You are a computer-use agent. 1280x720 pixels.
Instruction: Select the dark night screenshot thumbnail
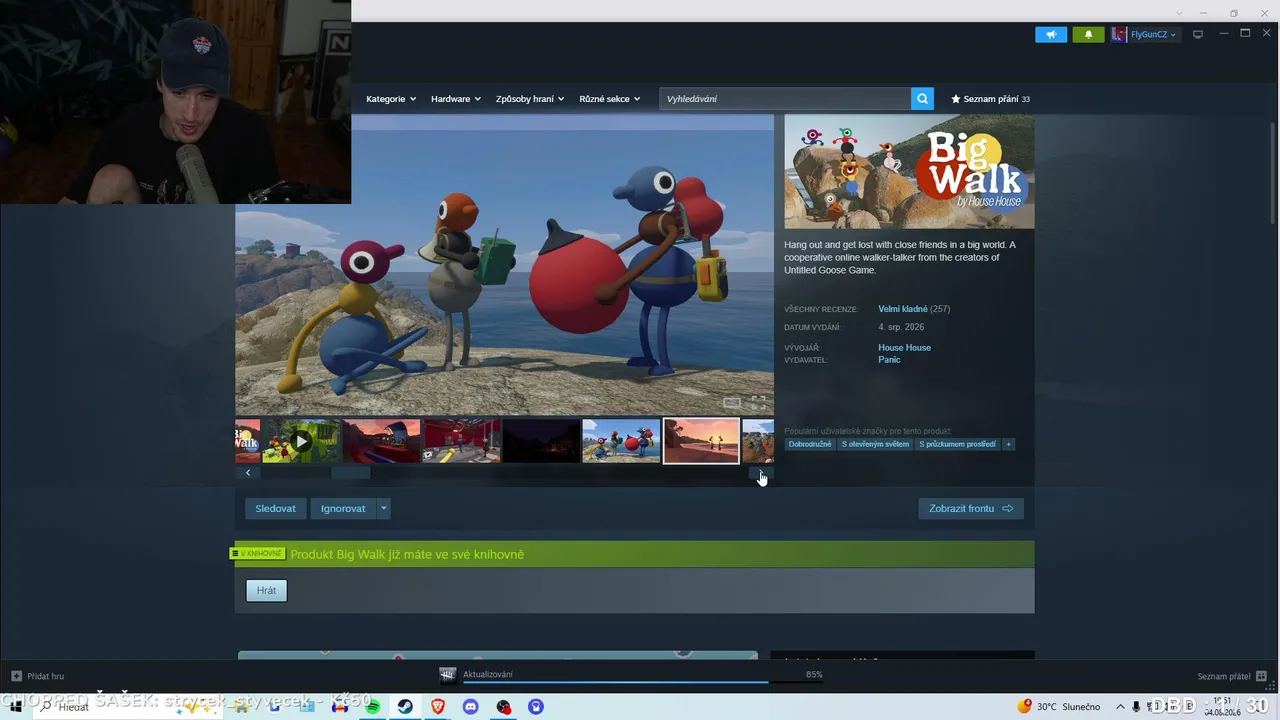[x=541, y=441]
